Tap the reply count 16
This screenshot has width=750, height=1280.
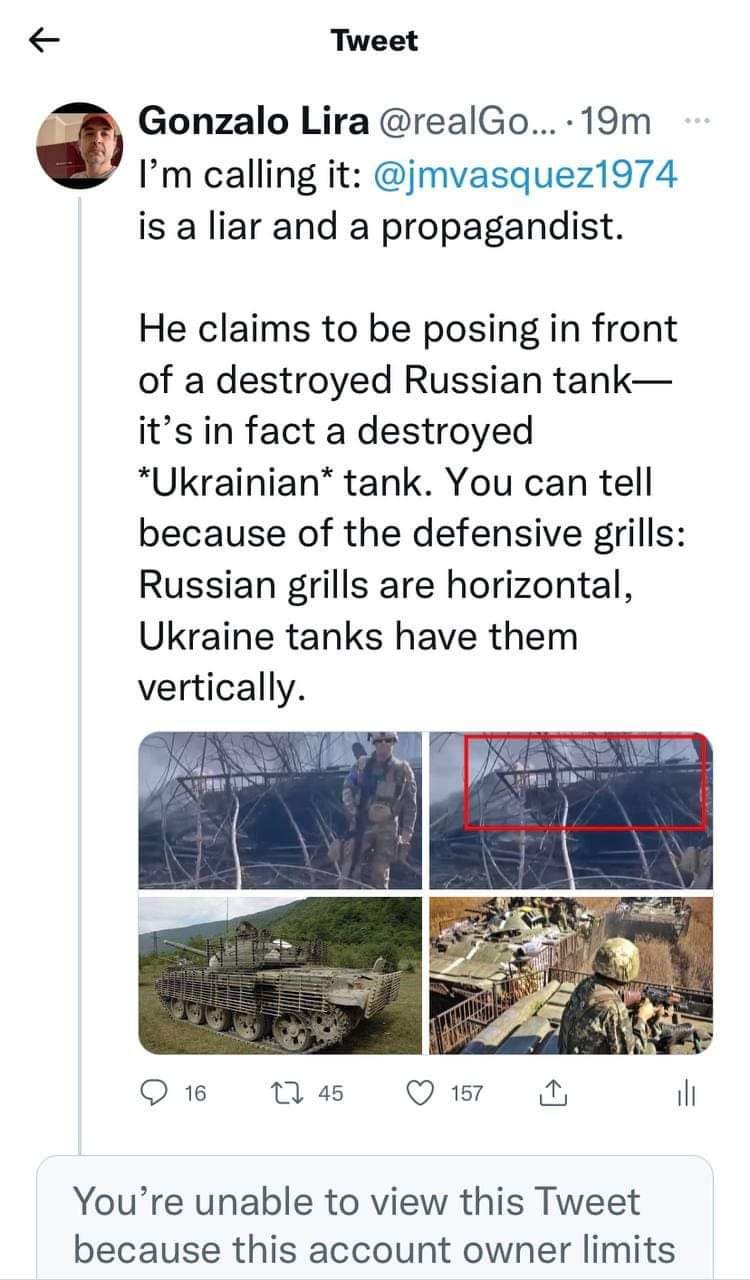[x=195, y=1093]
